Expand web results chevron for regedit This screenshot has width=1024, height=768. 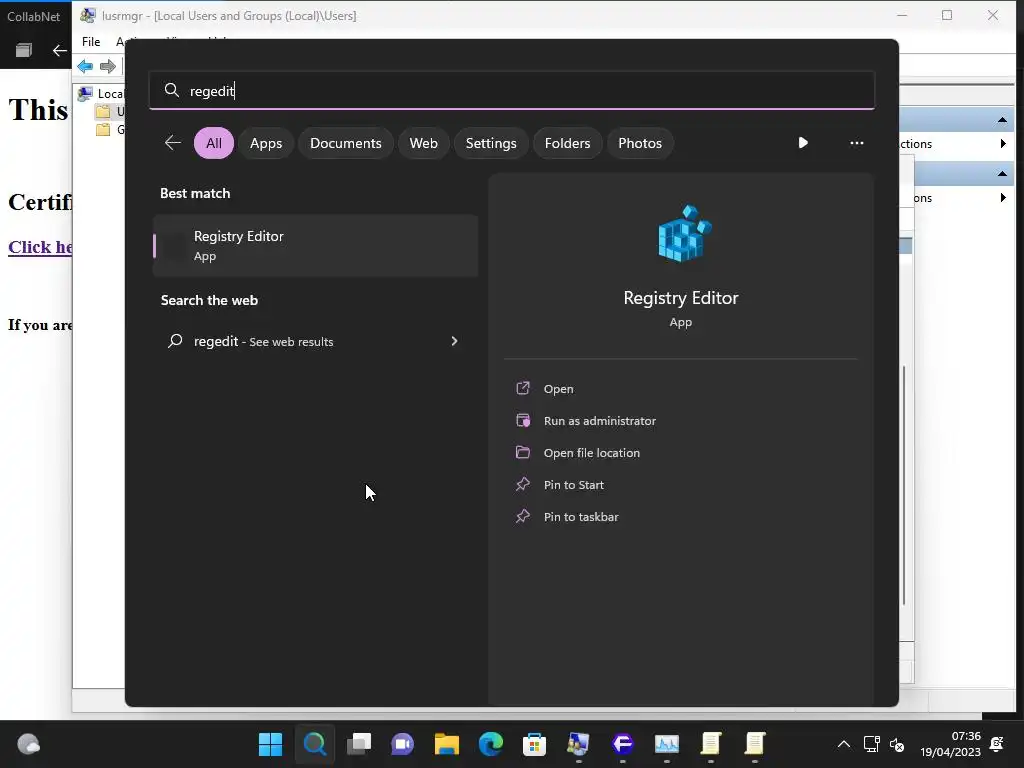point(454,341)
